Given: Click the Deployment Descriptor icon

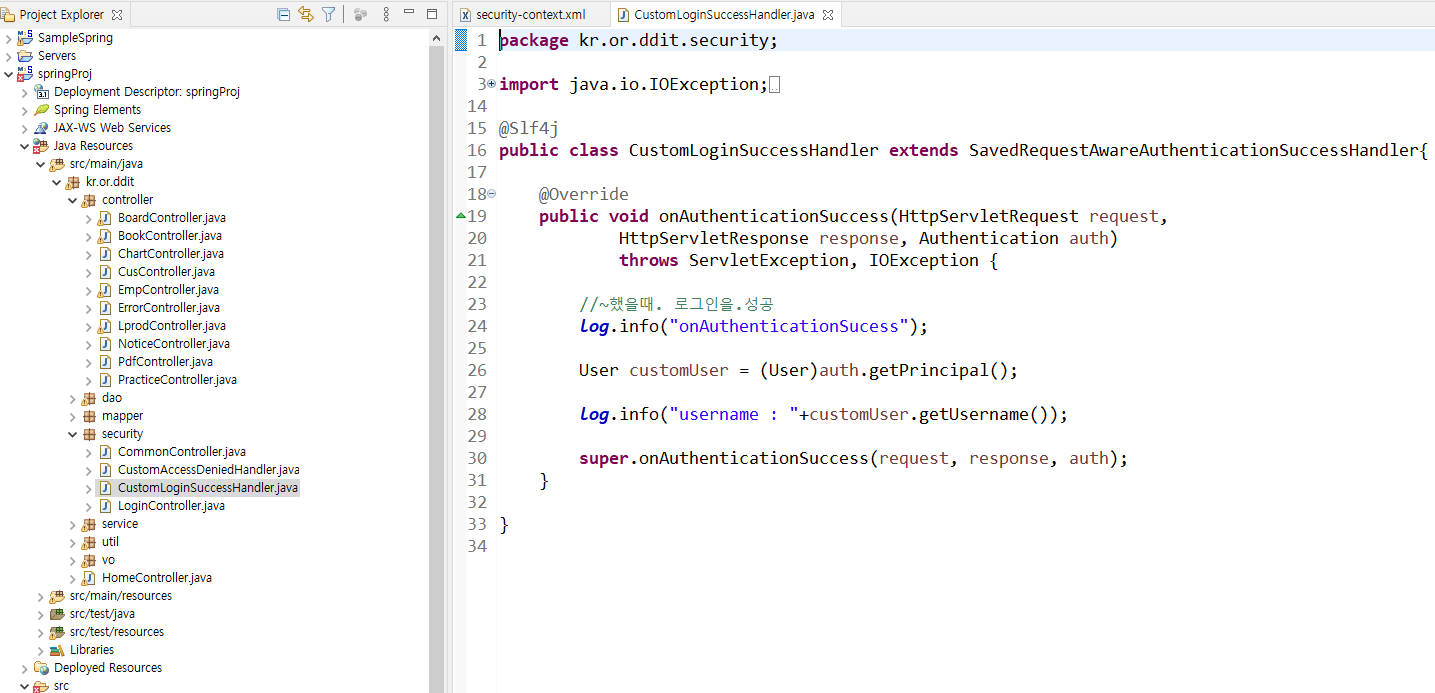Looking at the screenshot, I should tap(41, 92).
